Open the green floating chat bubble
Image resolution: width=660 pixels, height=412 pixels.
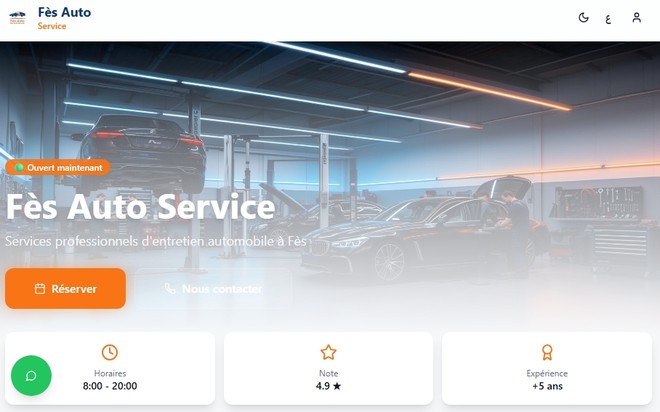pyautogui.click(x=31, y=375)
